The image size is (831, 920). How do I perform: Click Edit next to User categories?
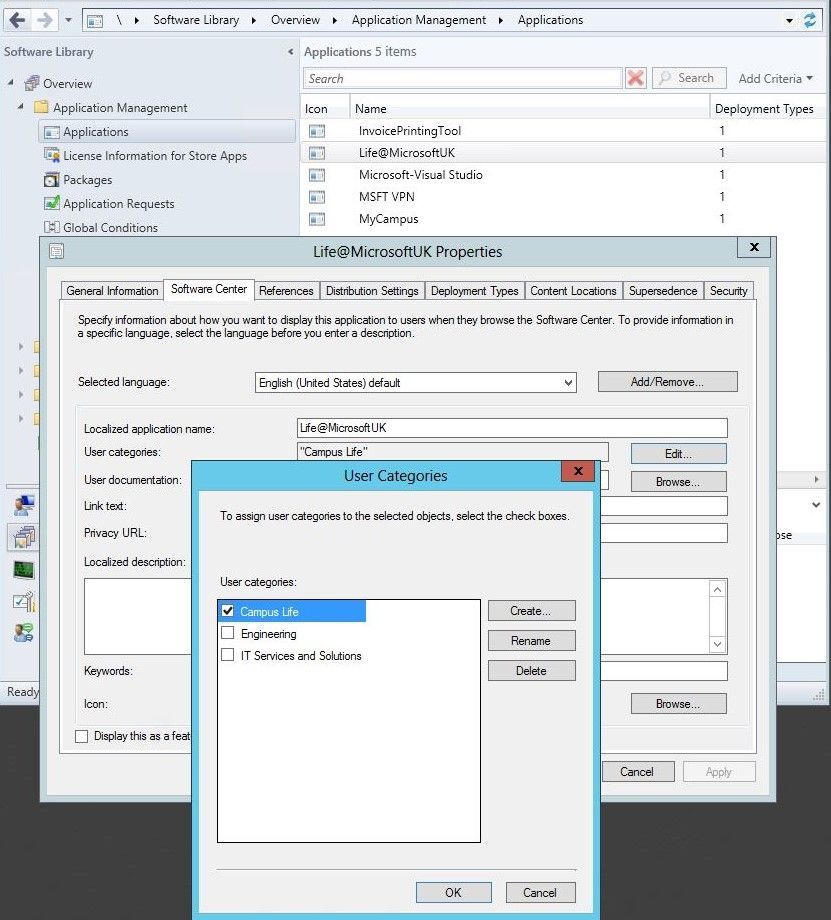point(678,454)
